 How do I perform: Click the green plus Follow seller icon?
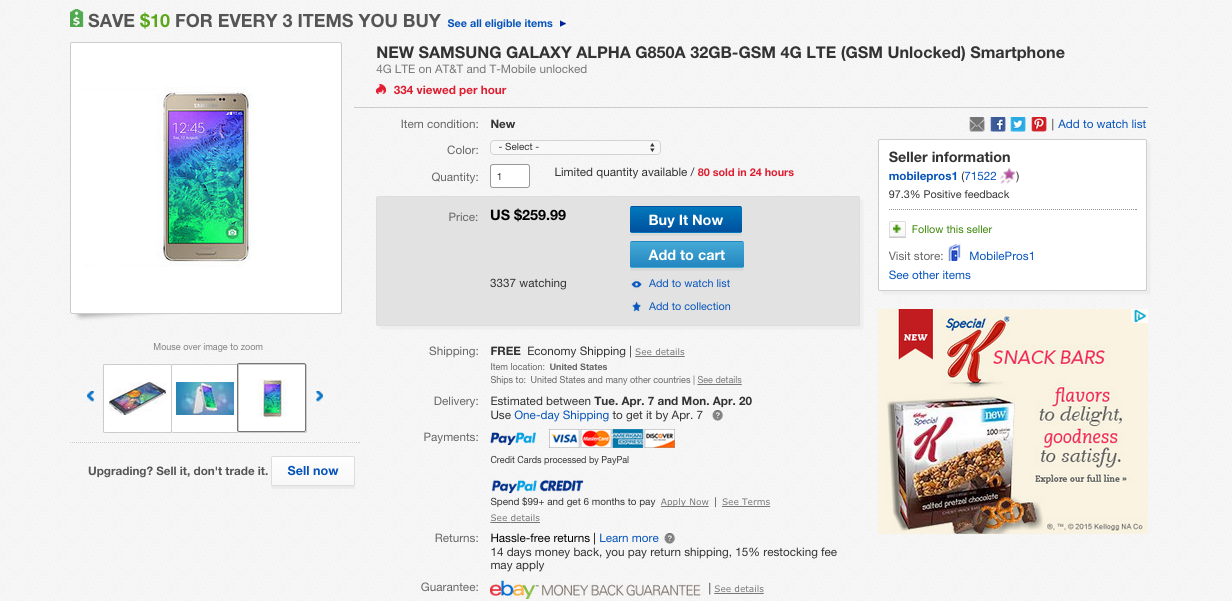[897, 229]
